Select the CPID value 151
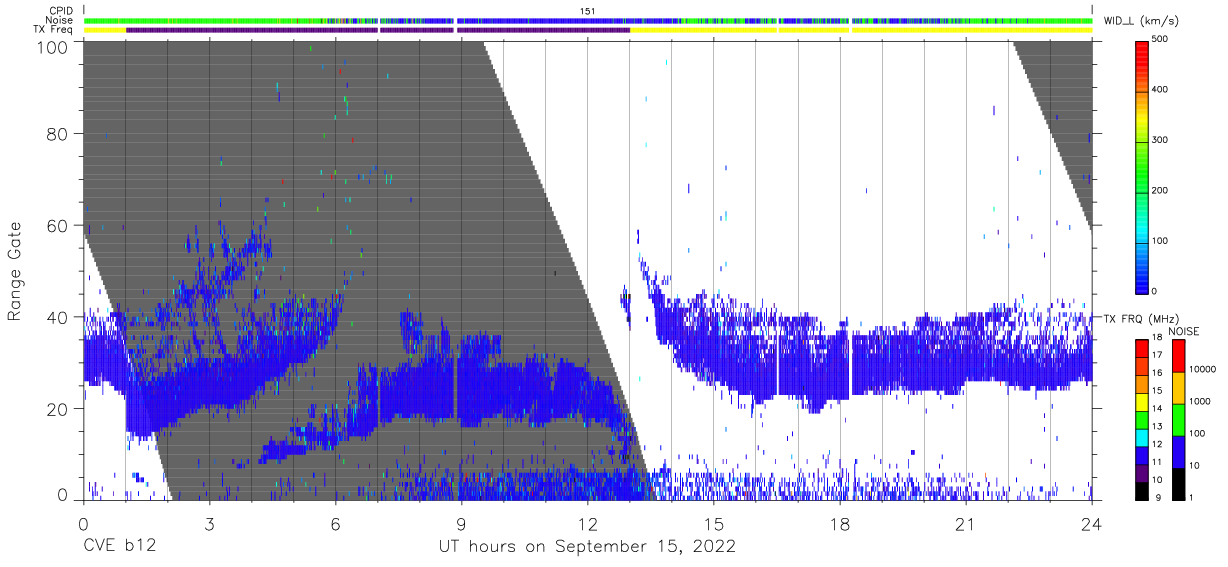Image resolution: width=1228 pixels, height=567 pixels. click(587, 11)
